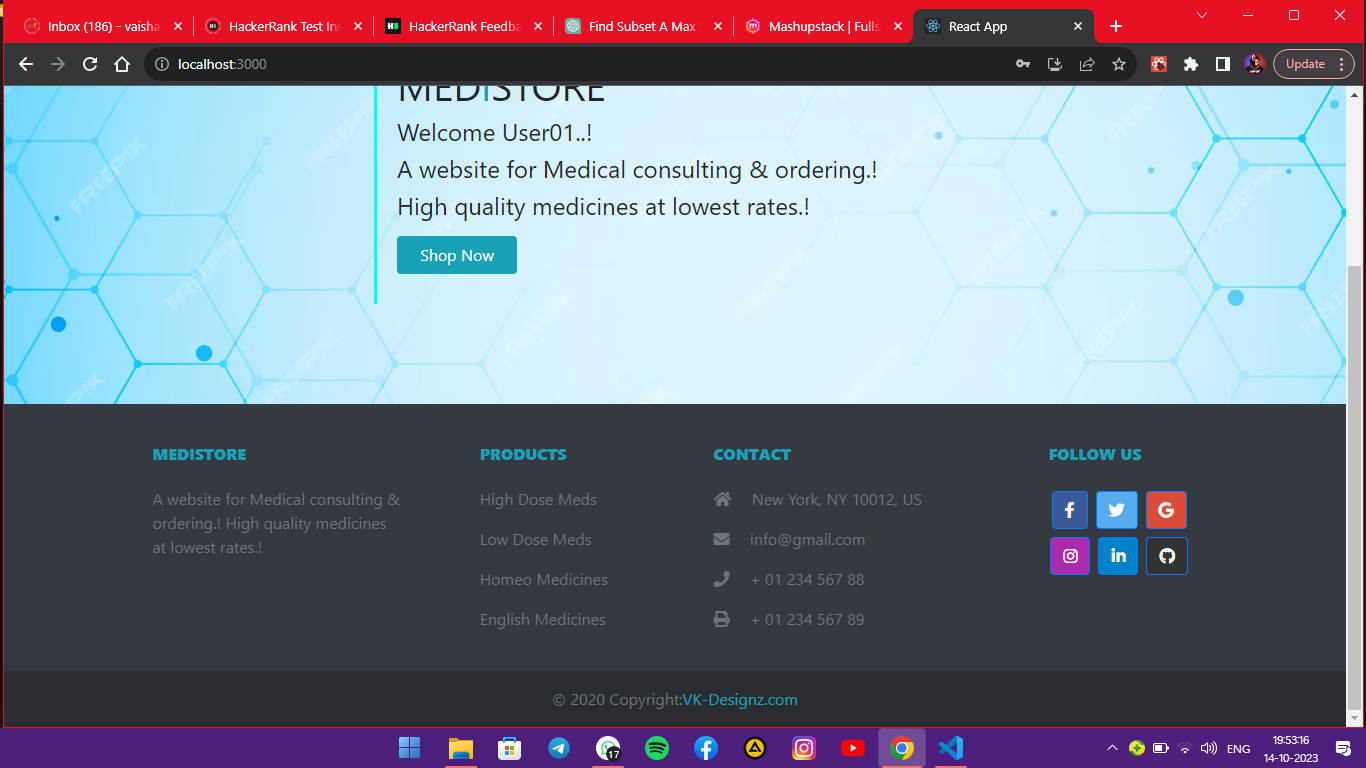The width and height of the screenshot is (1366, 768).
Task: Expand the tab search dropdown chevron
Action: pyautogui.click(x=1202, y=15)
